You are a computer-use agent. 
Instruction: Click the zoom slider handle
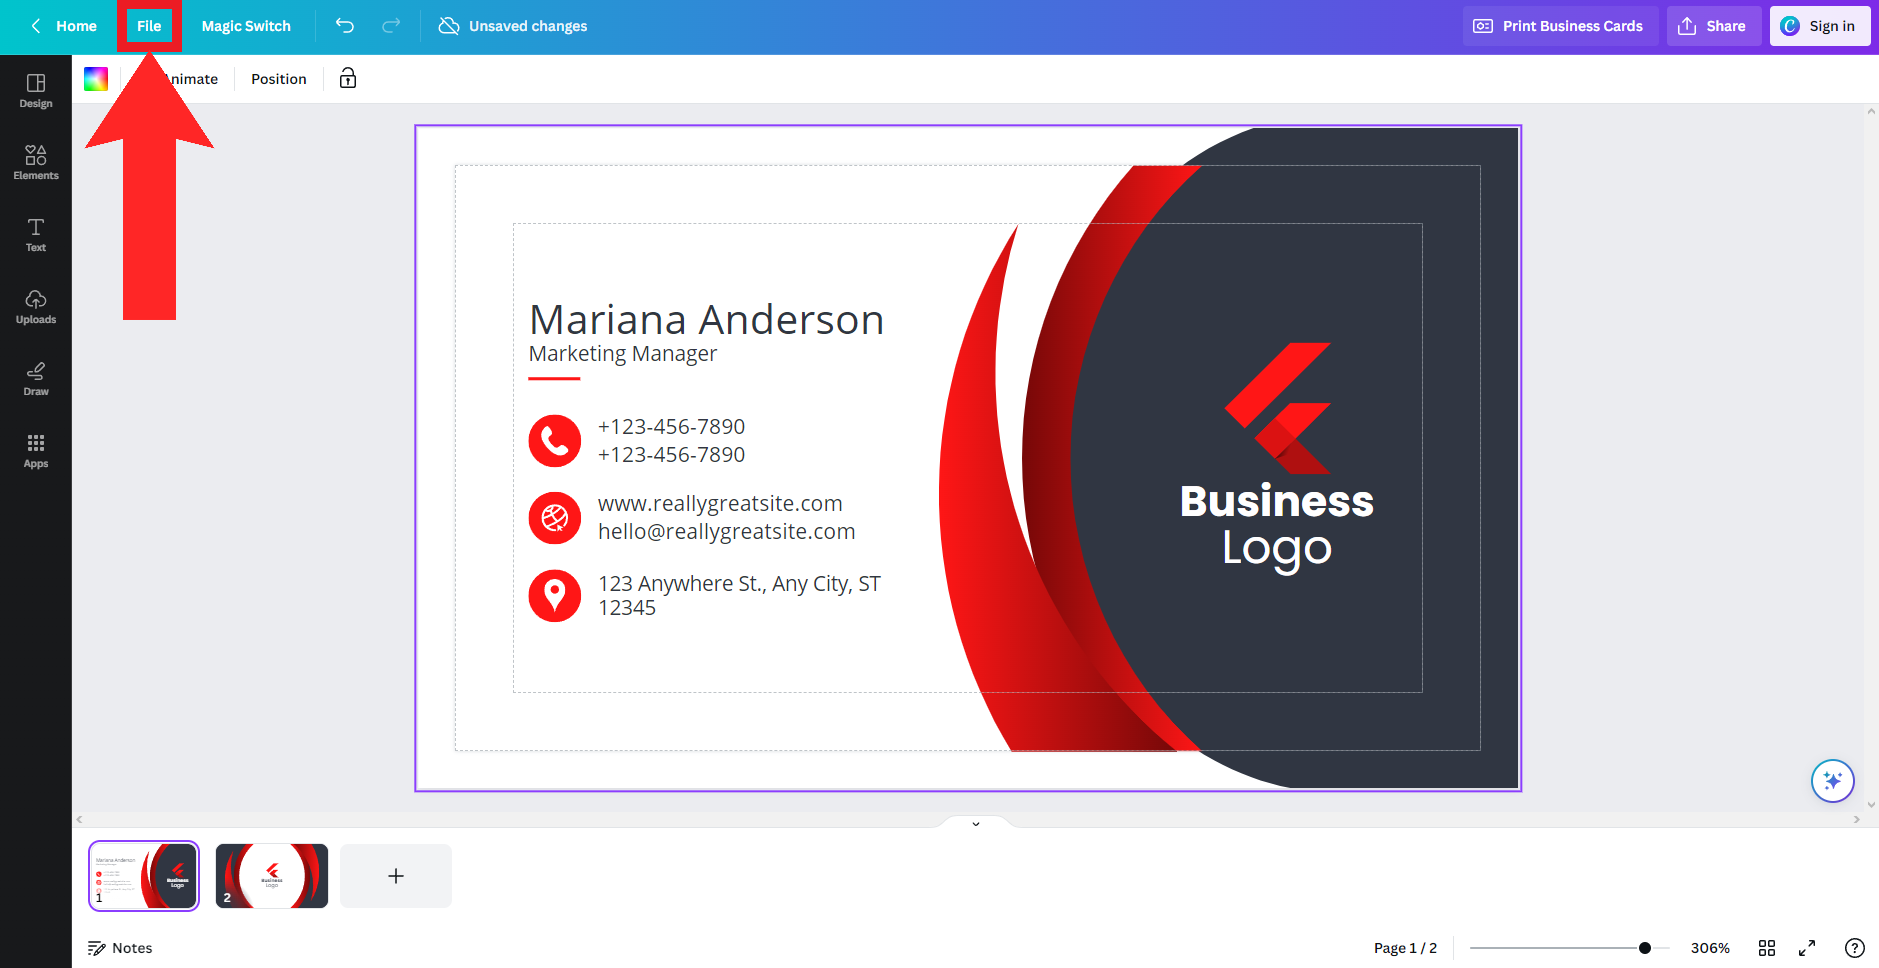(1645, 948)
